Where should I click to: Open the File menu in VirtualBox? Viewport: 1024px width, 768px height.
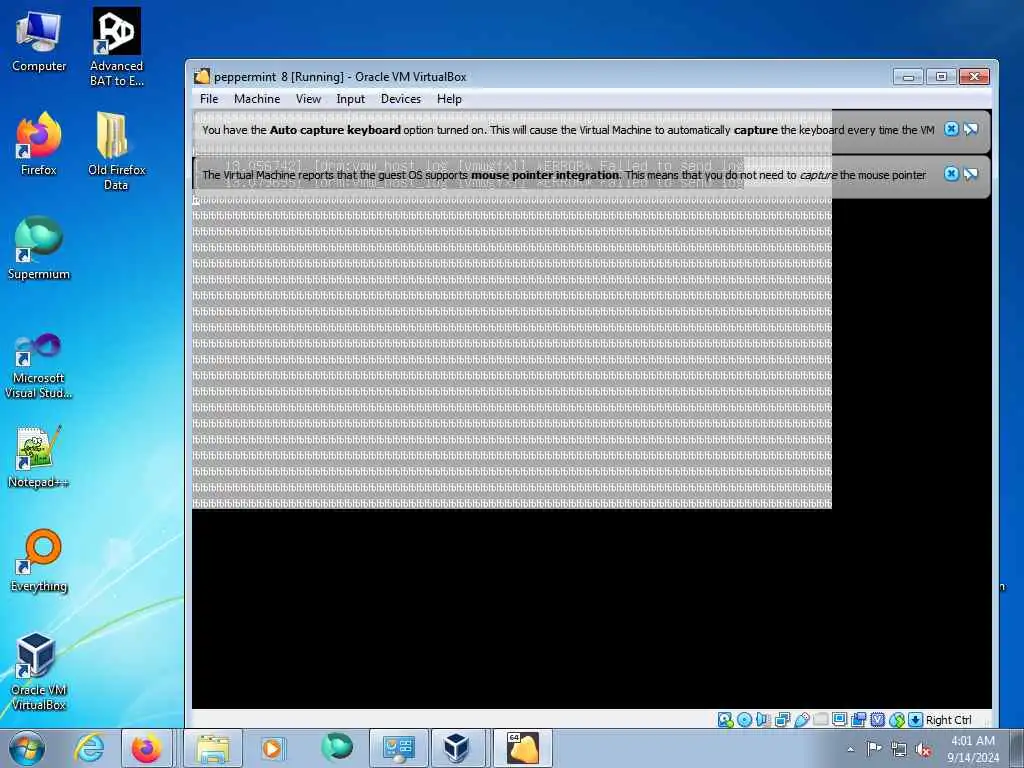[209, 99]
